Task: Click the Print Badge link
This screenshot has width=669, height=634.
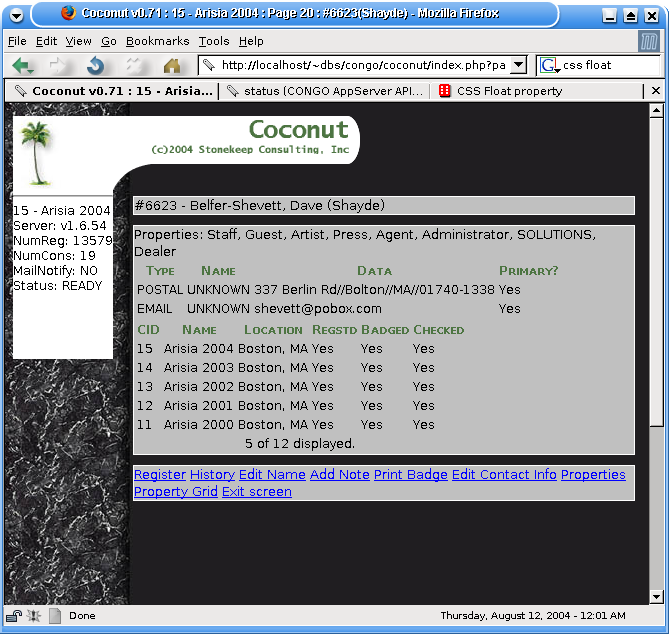Action: point(410,474)
